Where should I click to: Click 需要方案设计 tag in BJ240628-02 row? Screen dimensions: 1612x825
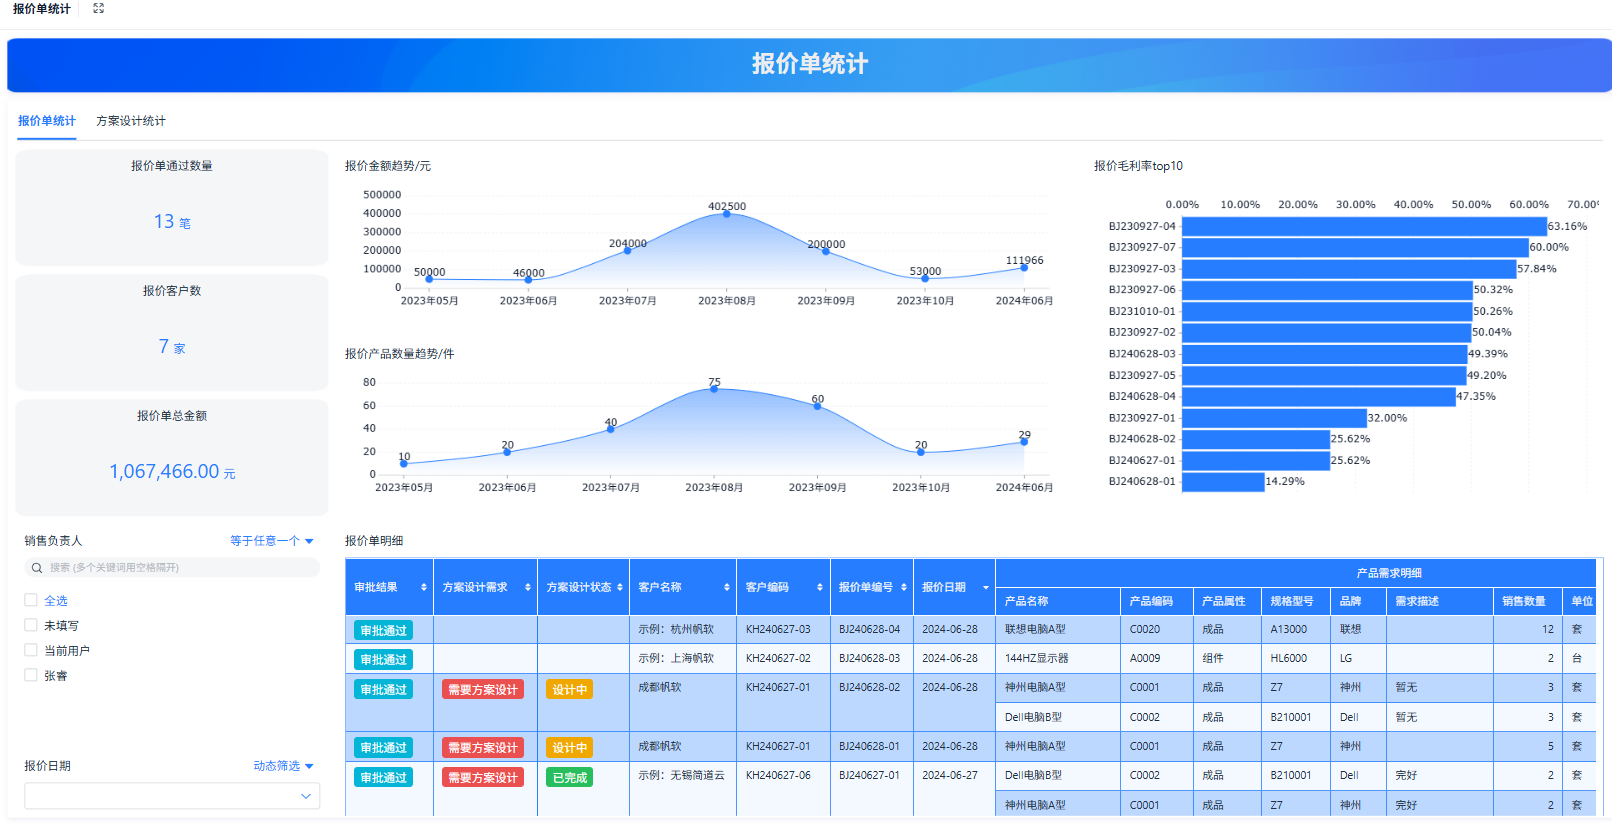[483, 690]
